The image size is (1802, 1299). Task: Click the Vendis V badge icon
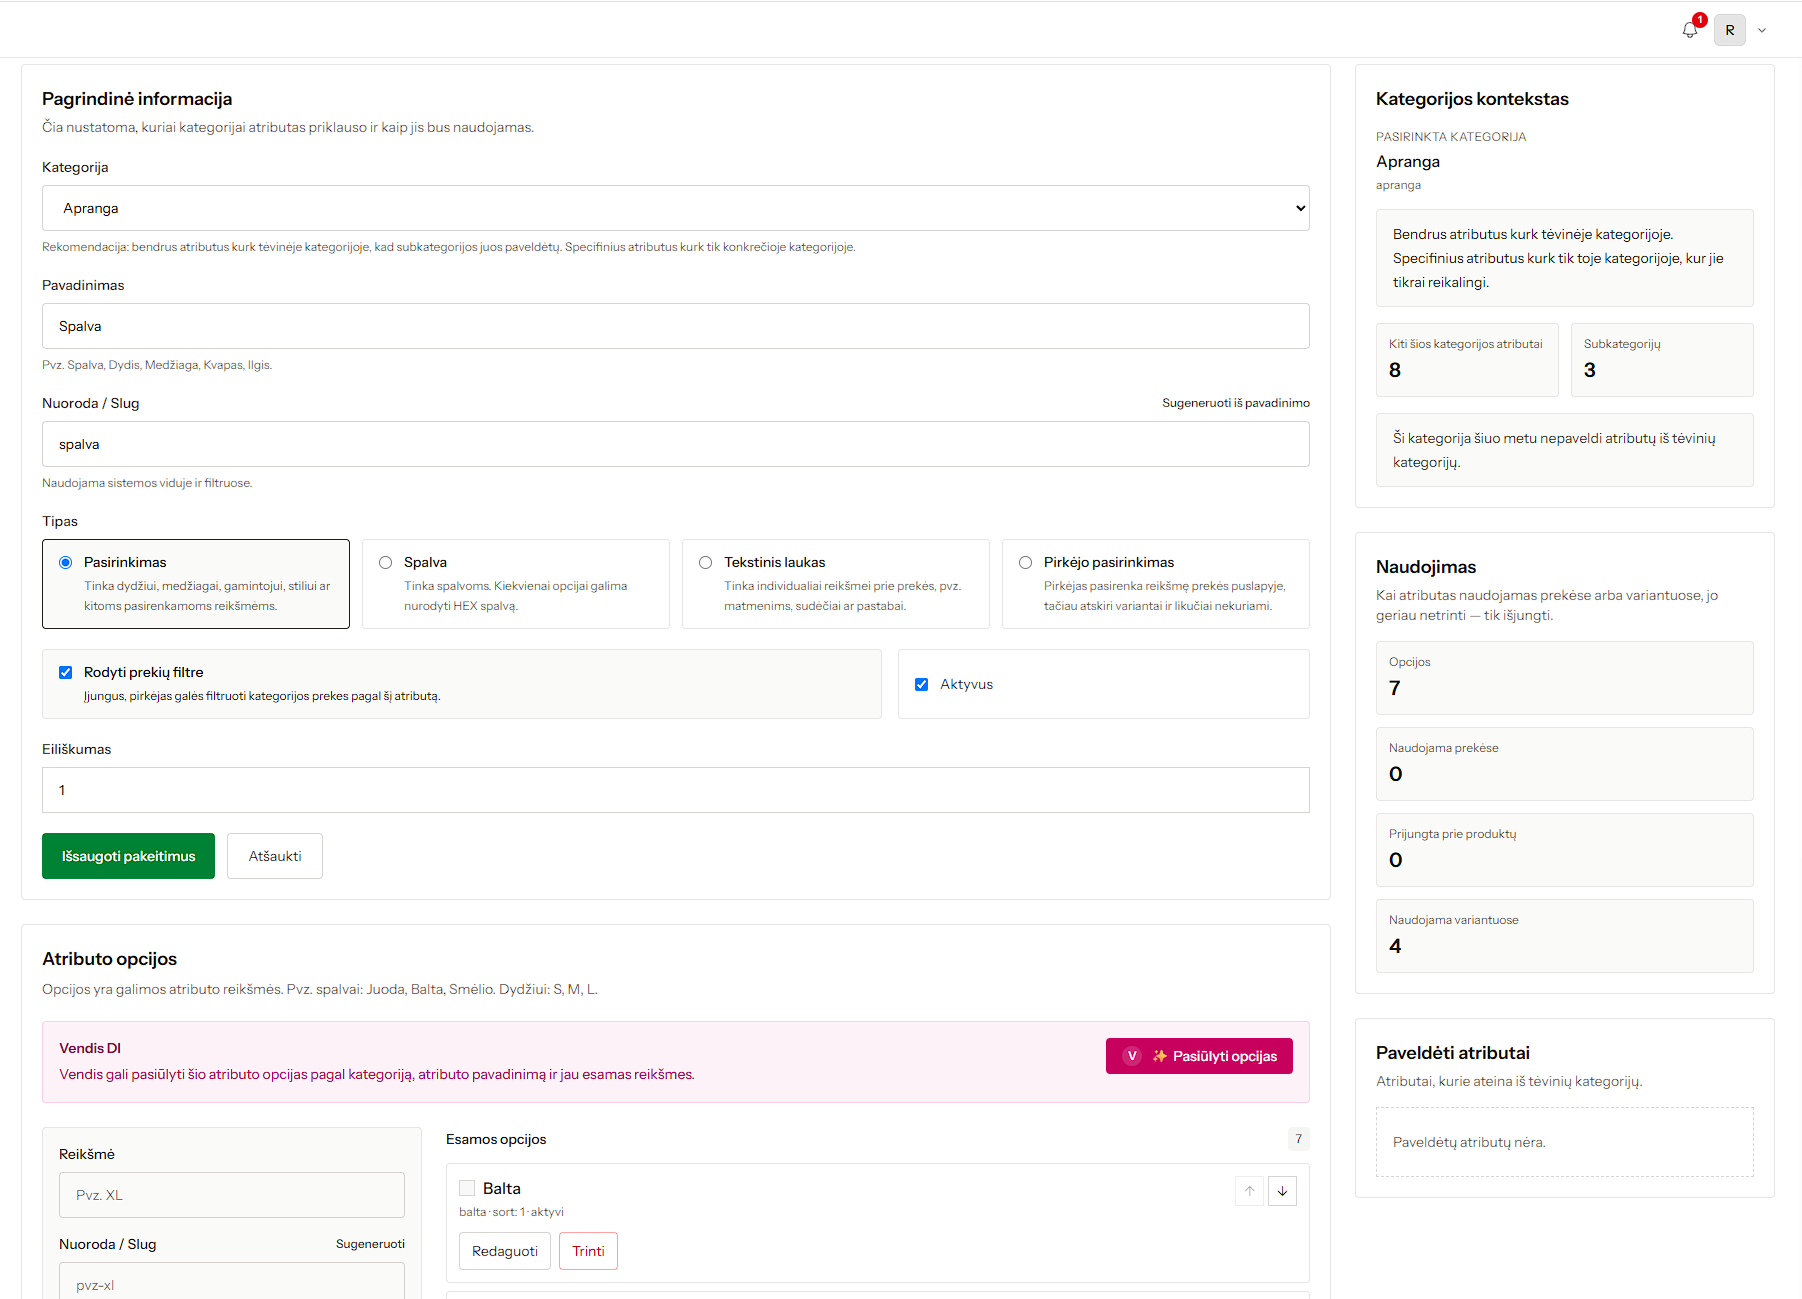[x=1132, y=1056]
